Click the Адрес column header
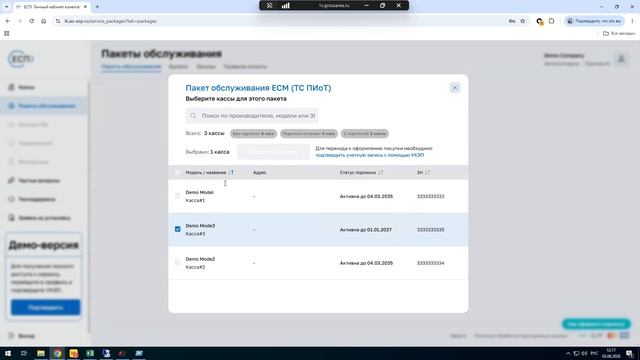Screen dimensions: 640x360 click(260, 172)
